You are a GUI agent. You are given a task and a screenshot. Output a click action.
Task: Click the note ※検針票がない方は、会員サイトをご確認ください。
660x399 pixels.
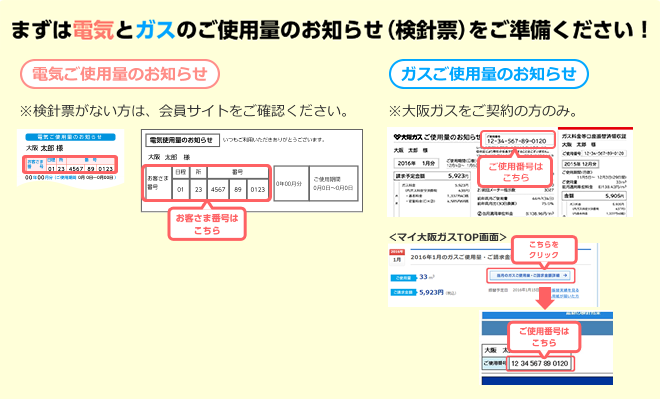184,111
